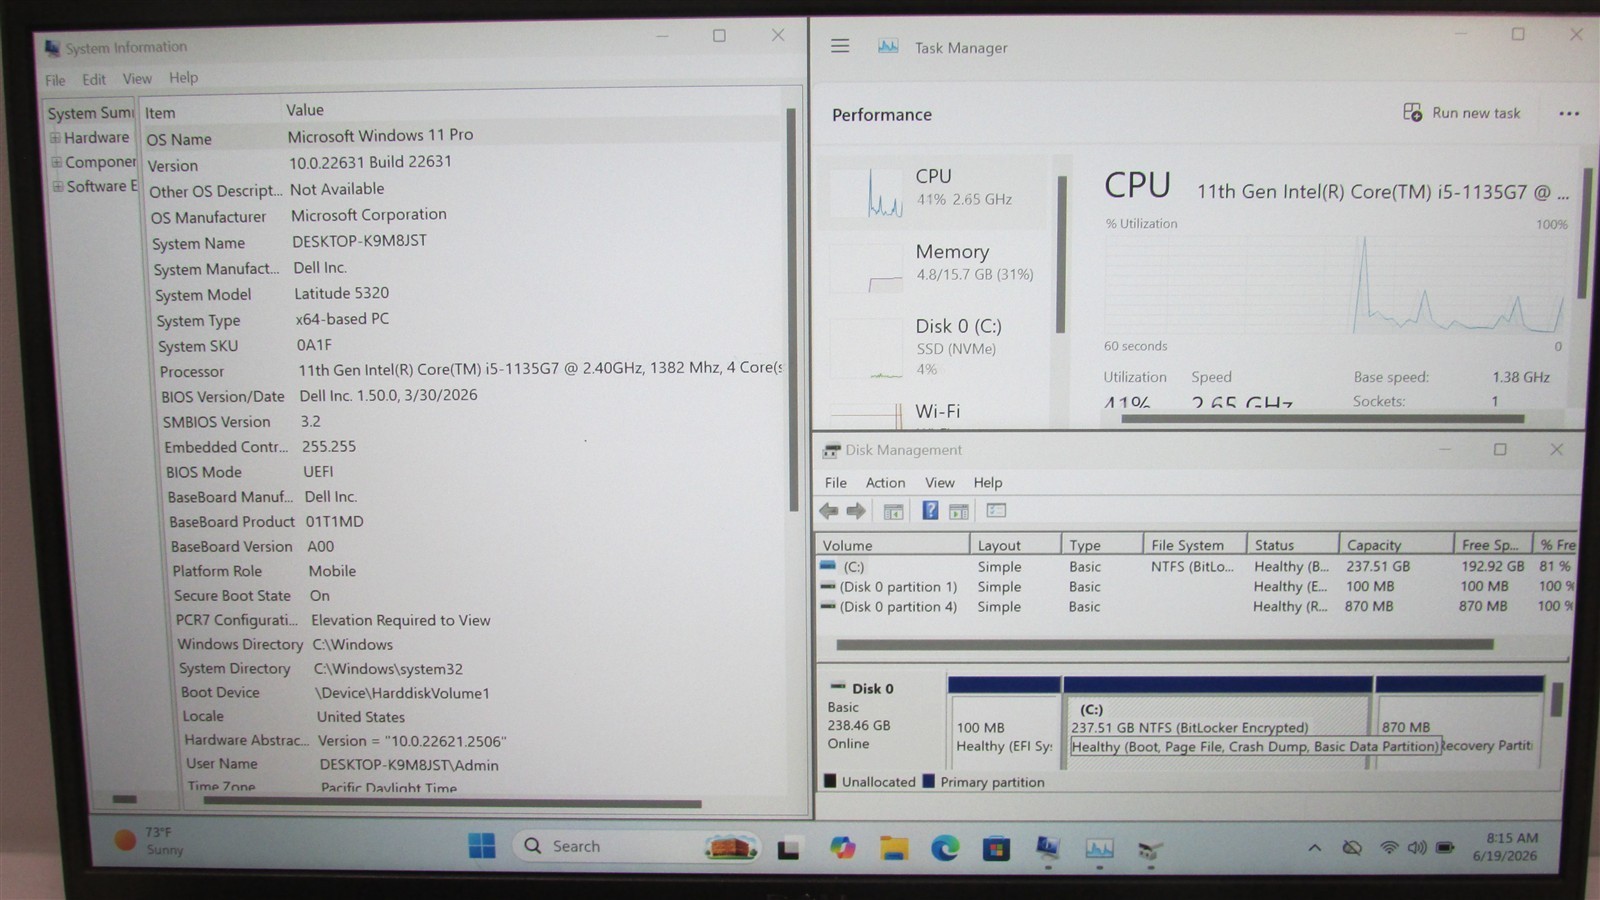Open Microsoft Edge from taskbar
The width and height of the screenshot is (1600, 900).
pos(945,848)
